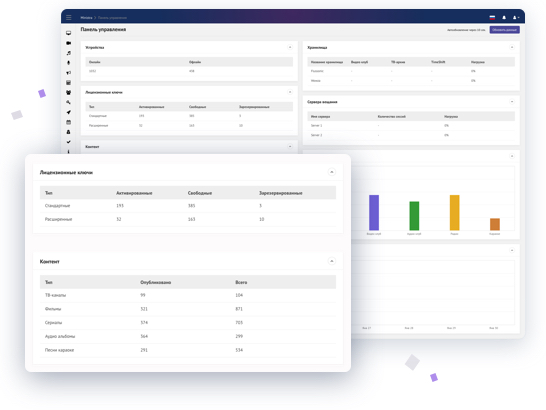Select the Песни караоке row

pos(188,350)
